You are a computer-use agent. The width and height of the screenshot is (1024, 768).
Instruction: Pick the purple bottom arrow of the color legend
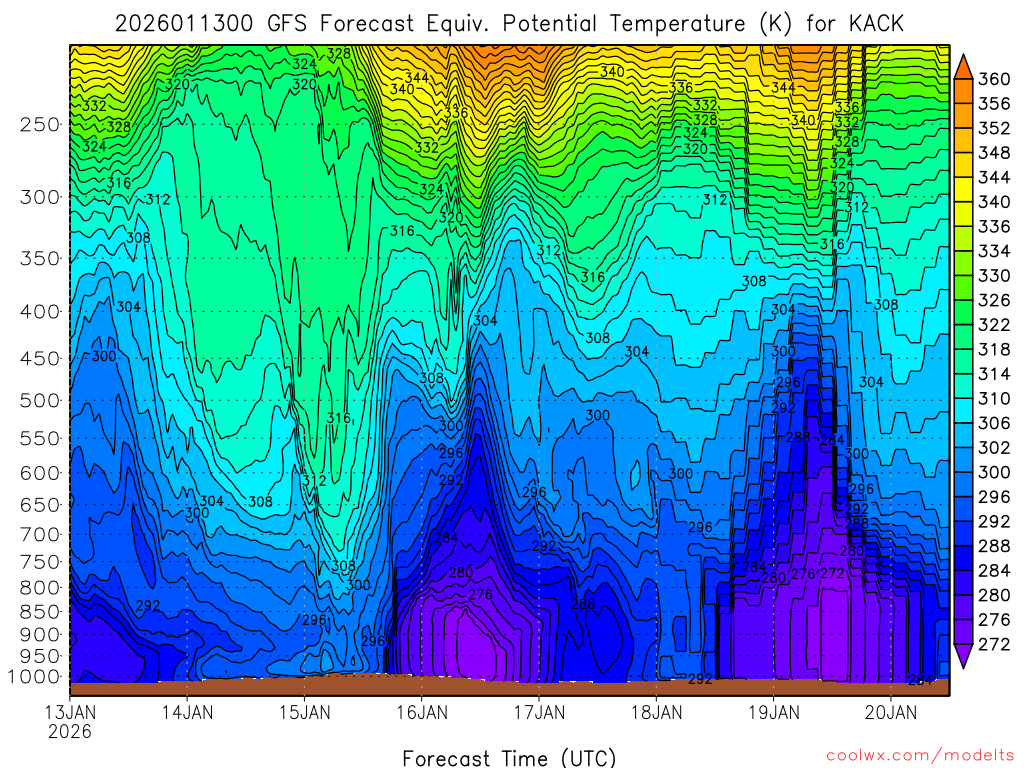[x=963, y=656]
